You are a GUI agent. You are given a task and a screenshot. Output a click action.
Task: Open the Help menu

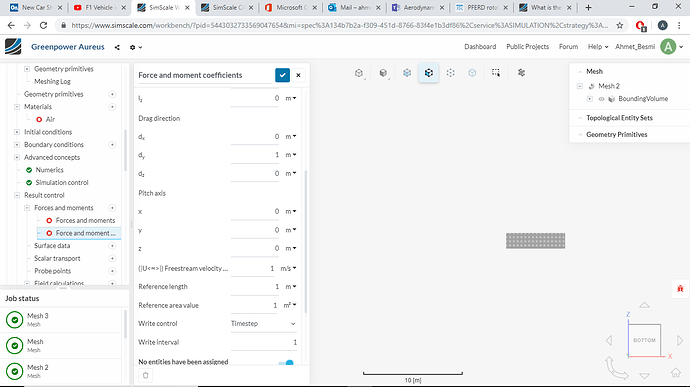pos(598,47)
